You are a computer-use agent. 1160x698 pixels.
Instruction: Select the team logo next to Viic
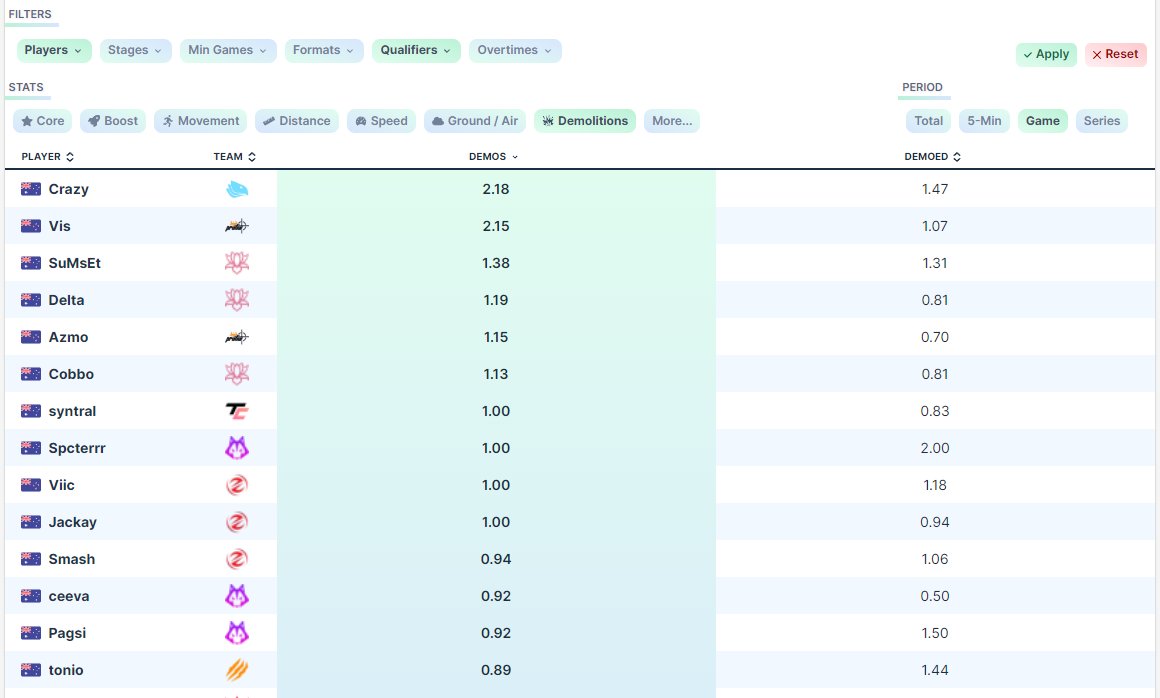(x=237, y=485)
